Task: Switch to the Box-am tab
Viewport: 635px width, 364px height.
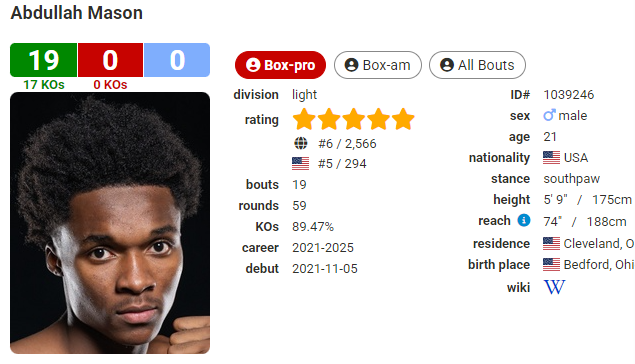Action: coord(377,65)
